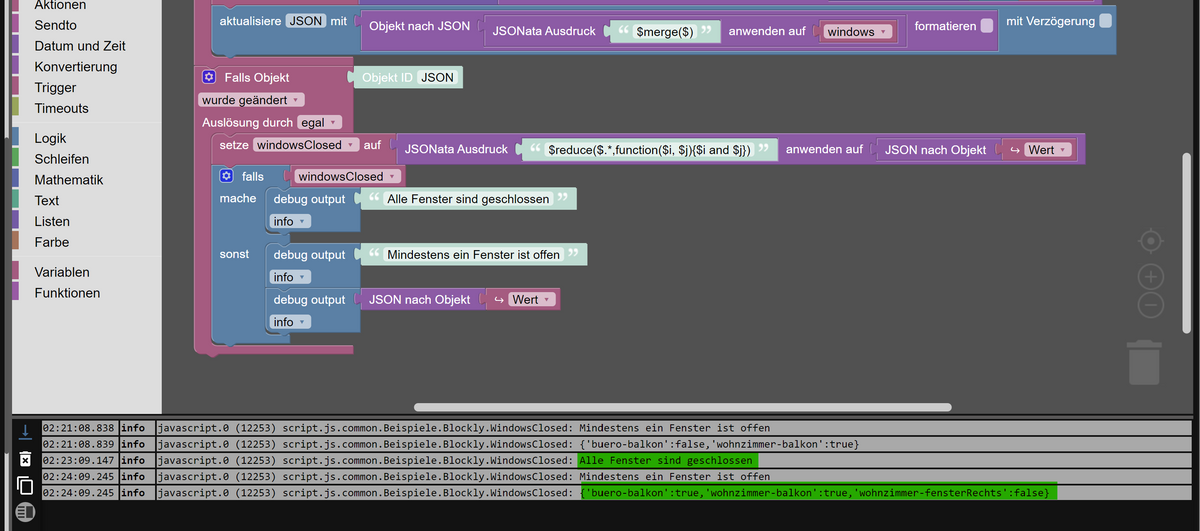Select the Objekt ID 'JSON' field
The height and width of the screenshot is (531, 1200).
pos(438,77)
